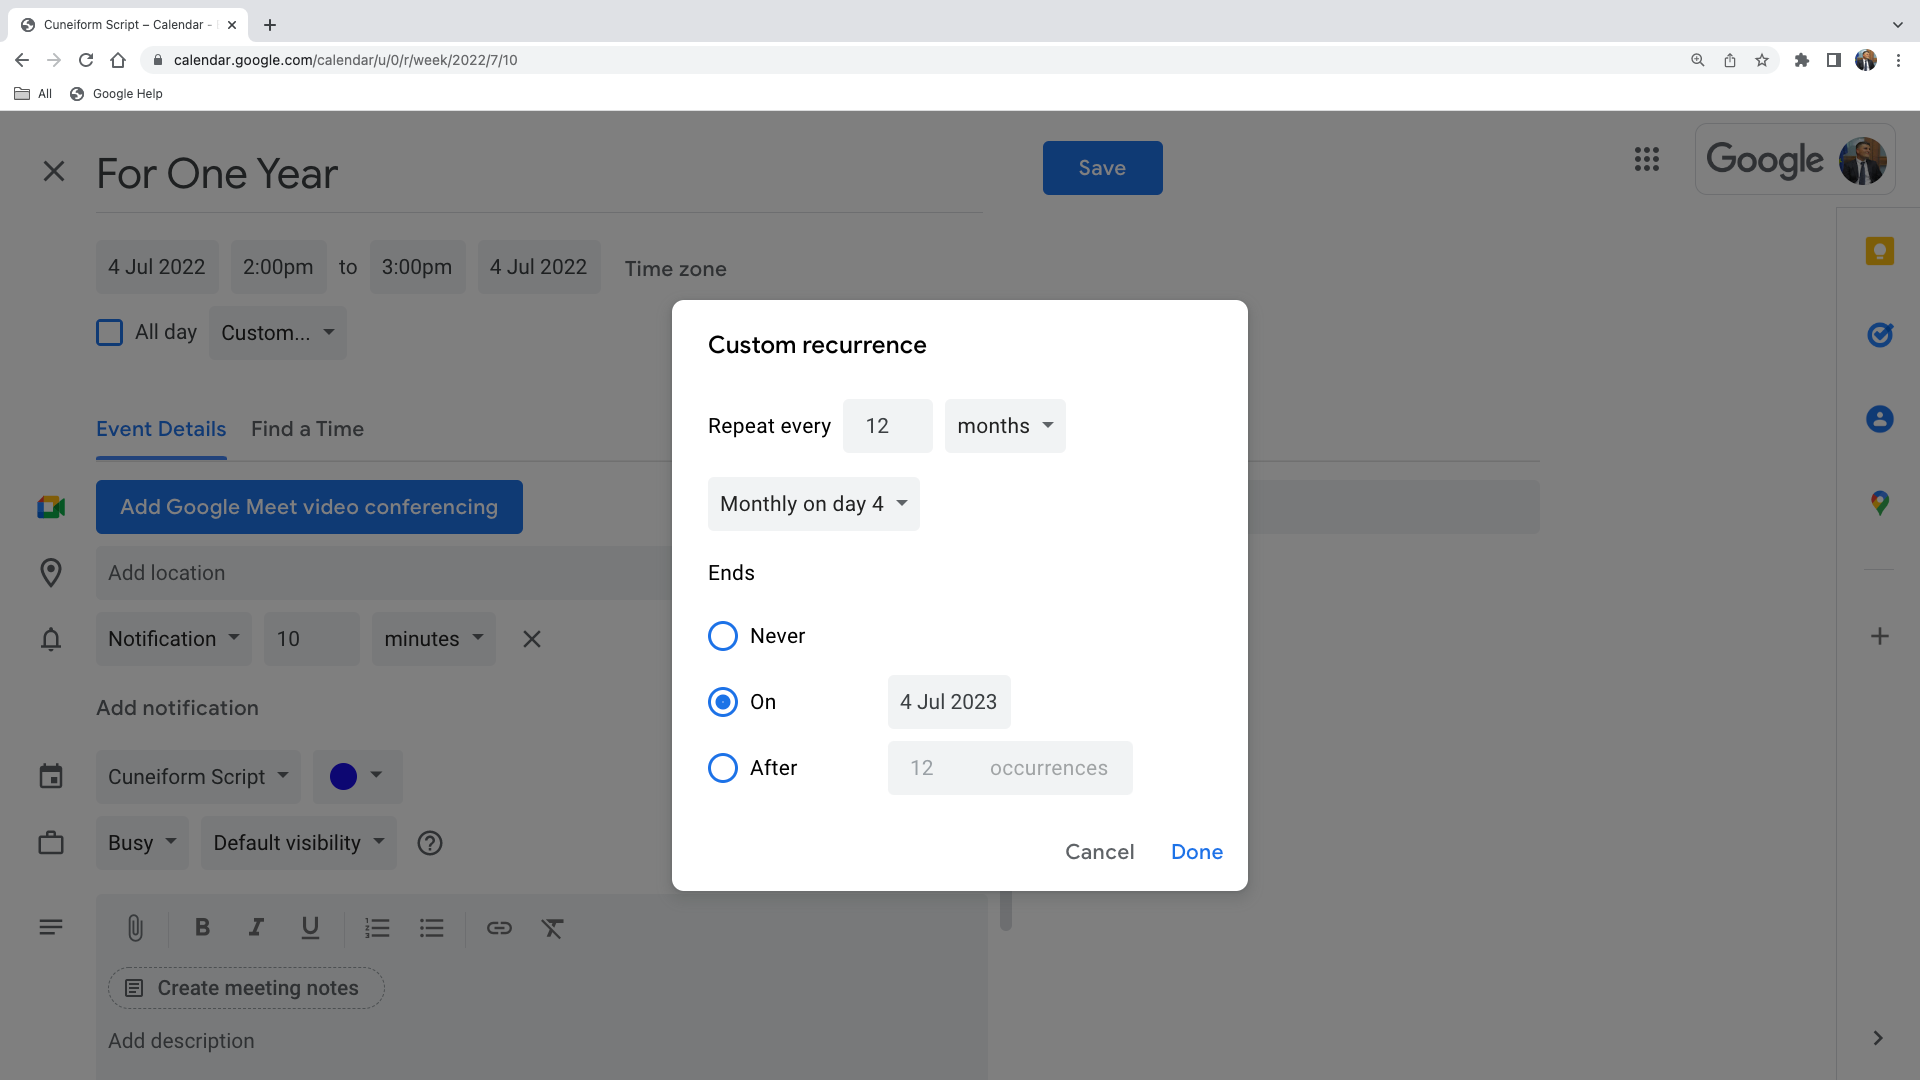
Task: Cancel the Custom recurrence dialog
Action: tap(1099, 852)
